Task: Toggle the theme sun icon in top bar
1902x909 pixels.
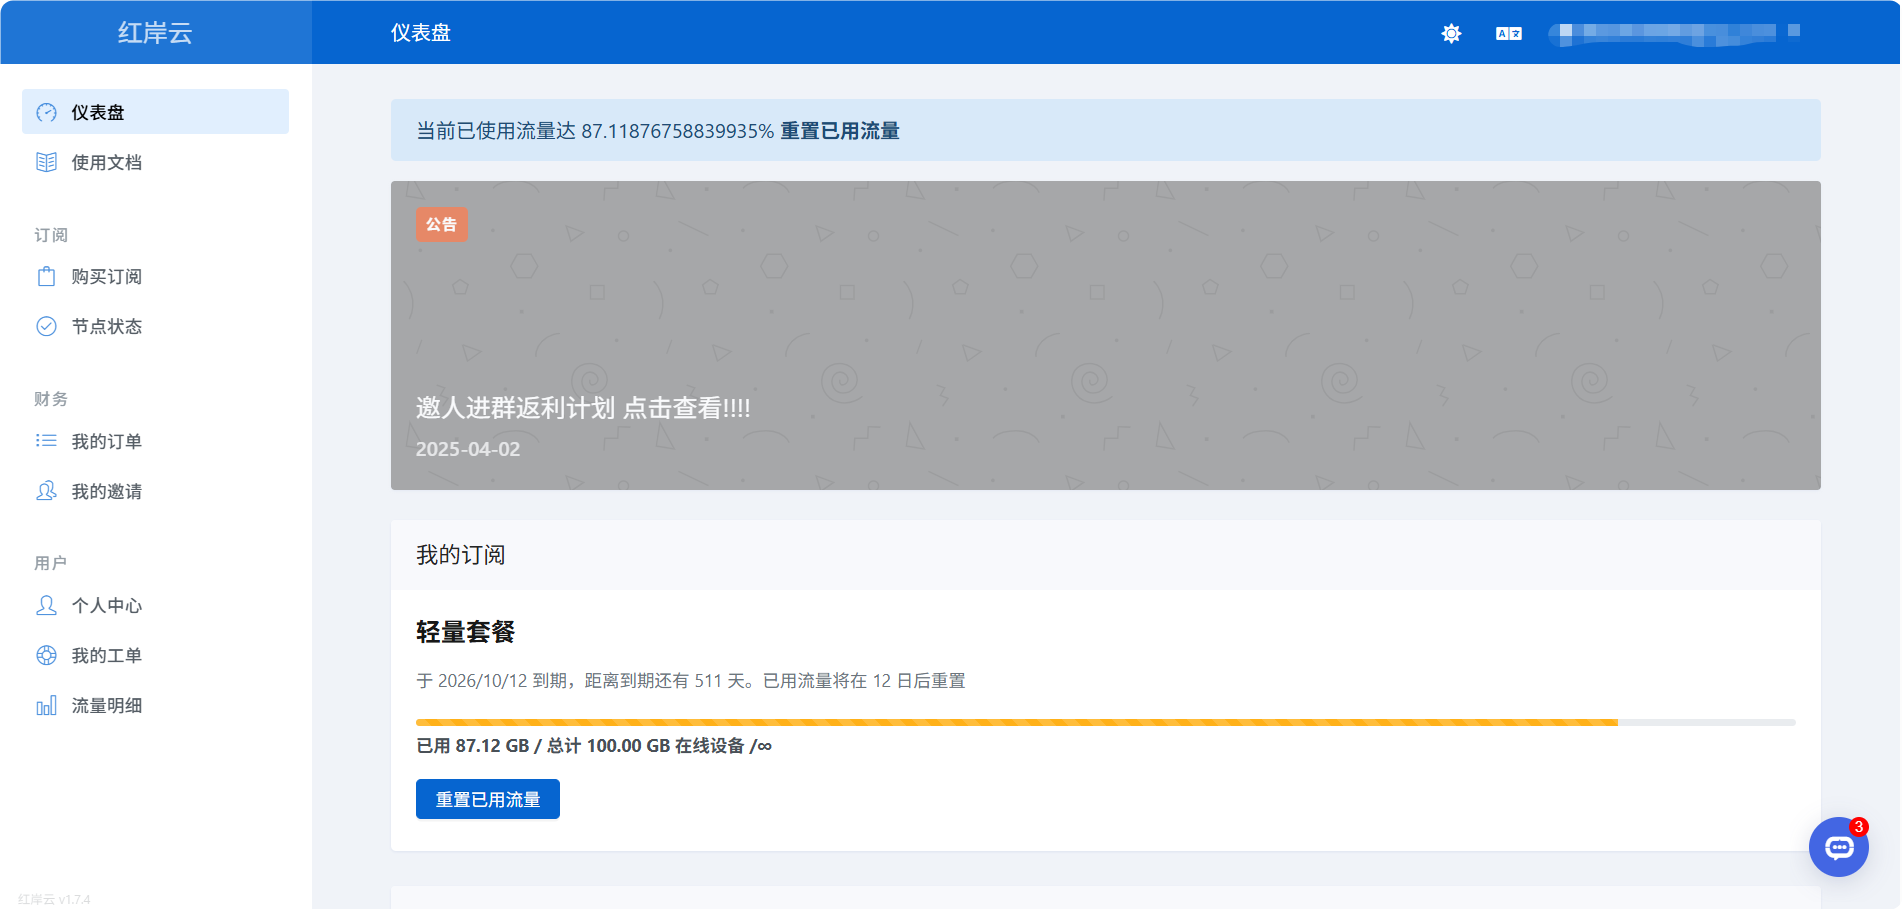Action: point(1450,33)
